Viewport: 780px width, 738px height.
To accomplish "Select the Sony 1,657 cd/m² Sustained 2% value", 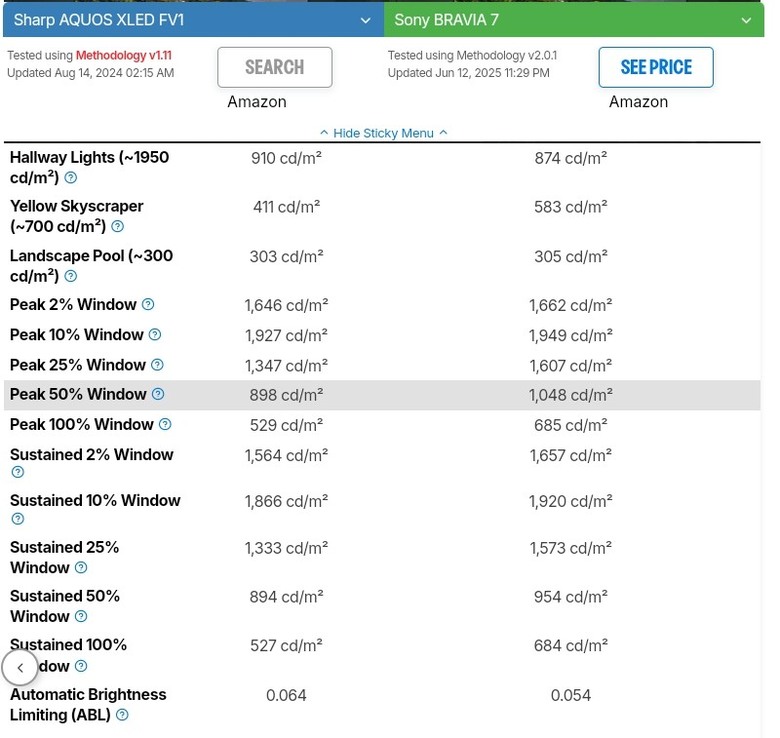I will click(x=571, y=456).
